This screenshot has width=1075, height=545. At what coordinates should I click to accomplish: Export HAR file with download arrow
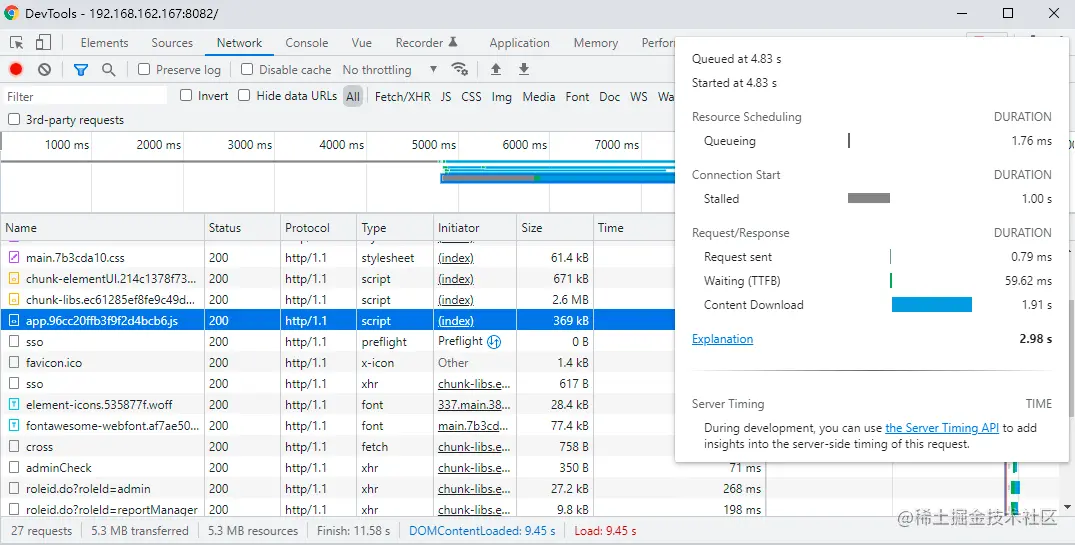pos(524,69)
